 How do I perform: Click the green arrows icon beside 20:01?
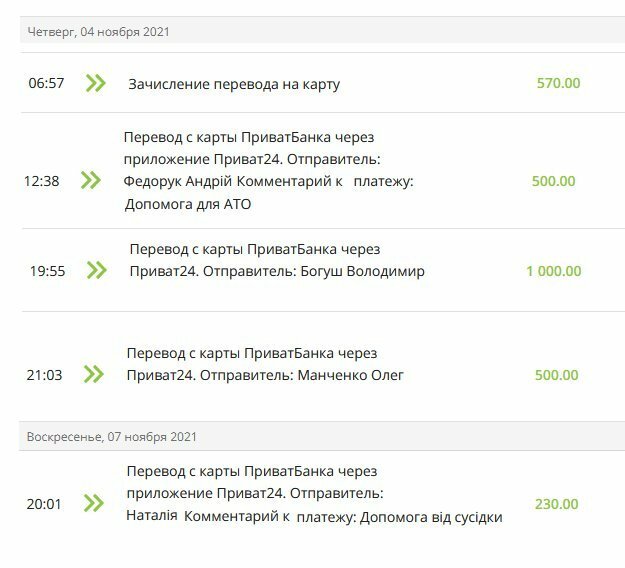(x=94, y=503)
